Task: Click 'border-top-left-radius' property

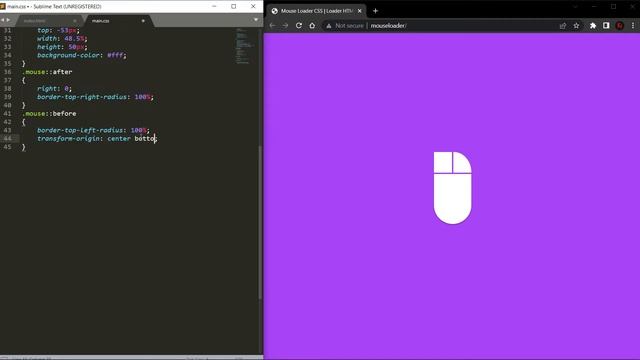Action: [x=80, y=130]
